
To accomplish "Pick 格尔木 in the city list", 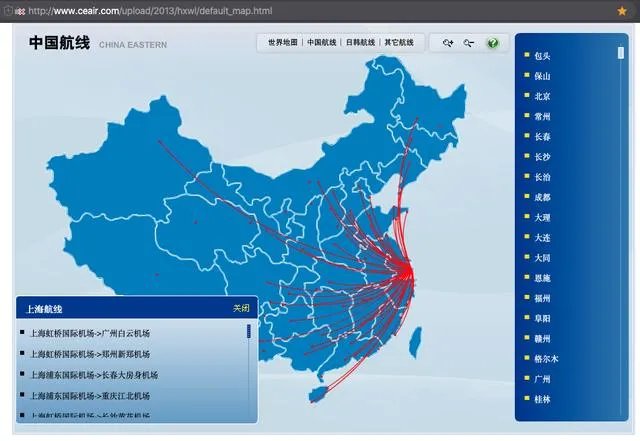I will point(546,359).
